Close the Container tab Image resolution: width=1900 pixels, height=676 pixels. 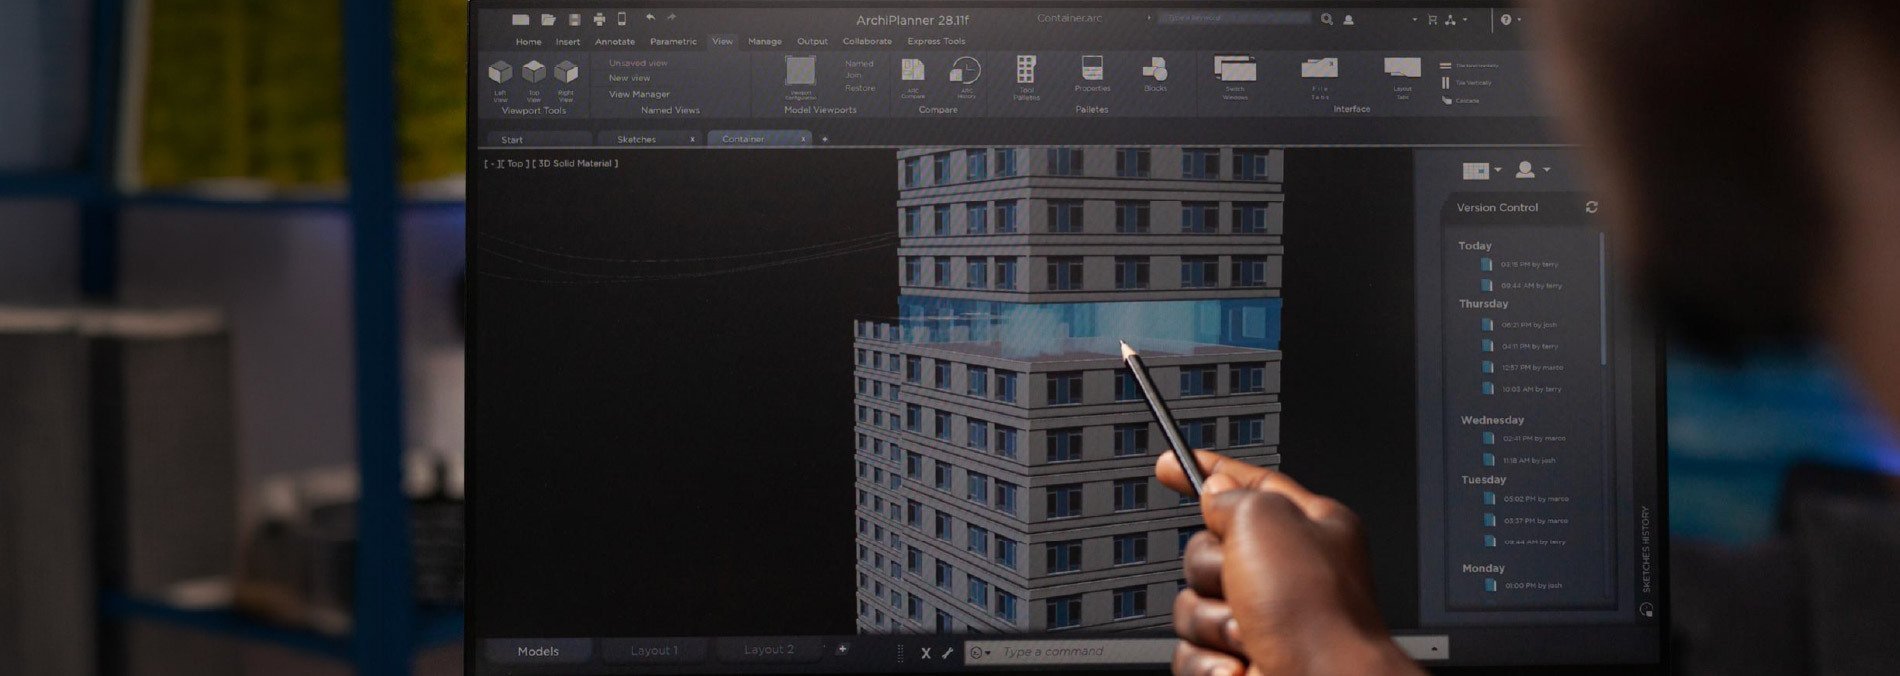tap(803, 139)
